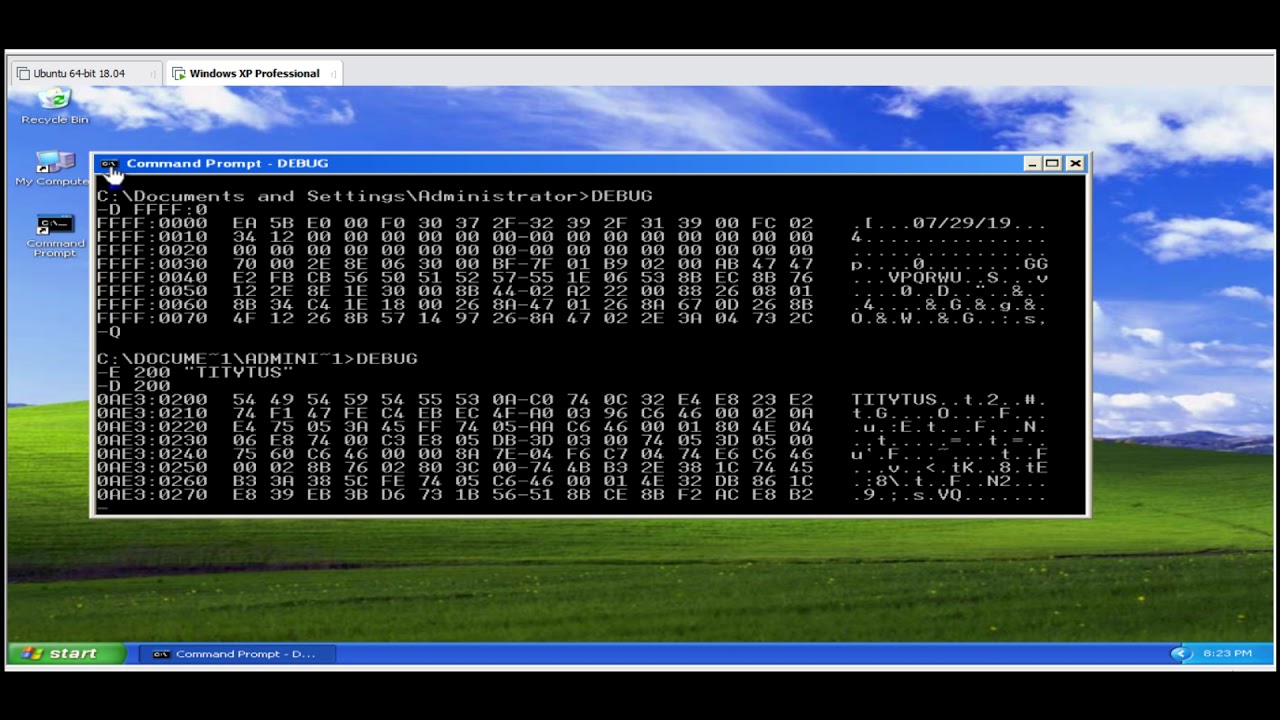The width and height of the screenshot is (1280, 720).
Task: Close the Command Prompt DEBUG window
Action: click(1075, 164)
